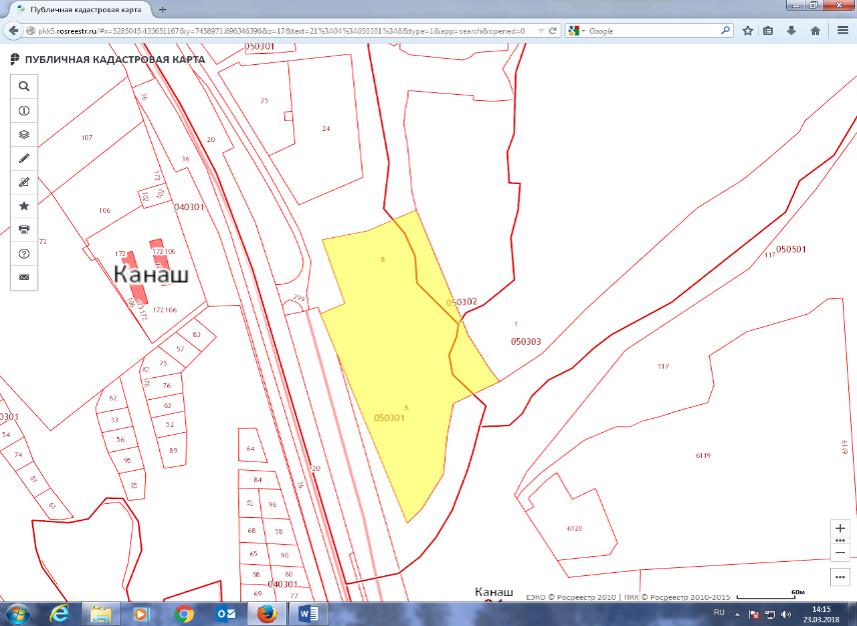Open the map layers panel
The width and height of the screenshot is (857, 626).
pos(24,135)
